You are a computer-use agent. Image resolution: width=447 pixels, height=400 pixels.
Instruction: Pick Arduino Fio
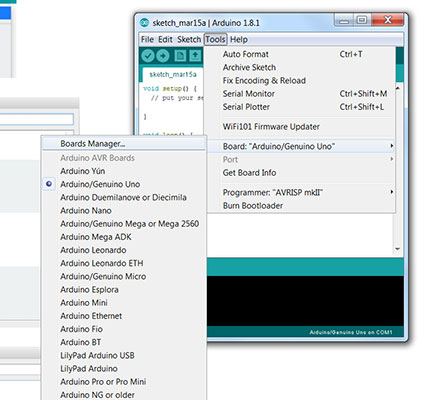(x=124, y=329)
